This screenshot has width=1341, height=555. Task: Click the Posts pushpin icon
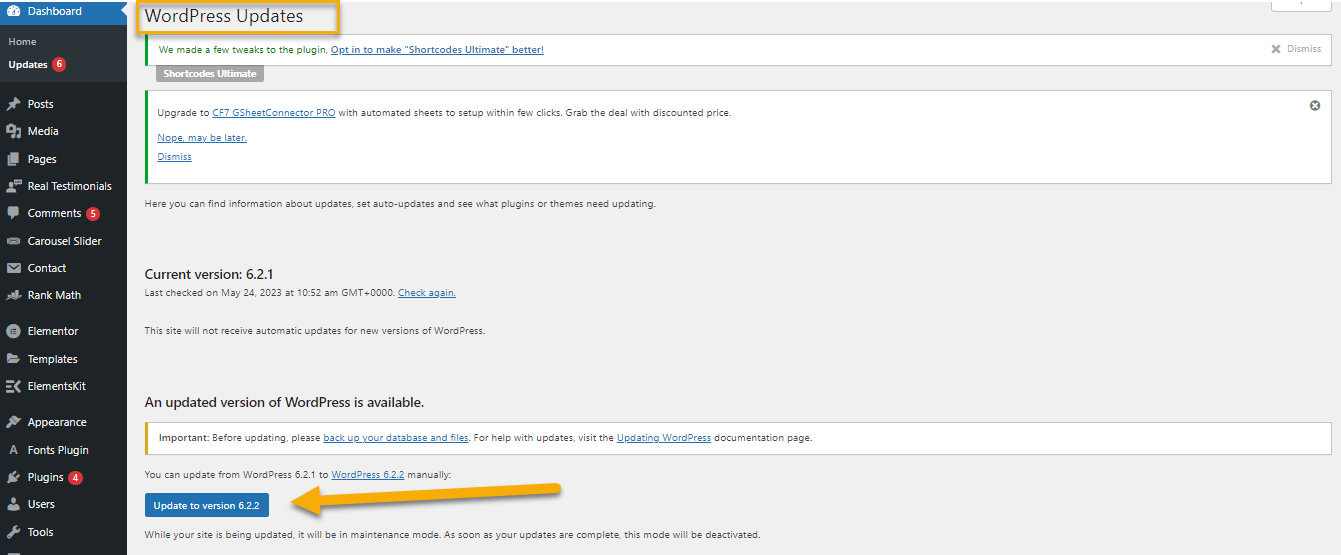point(13,104)
